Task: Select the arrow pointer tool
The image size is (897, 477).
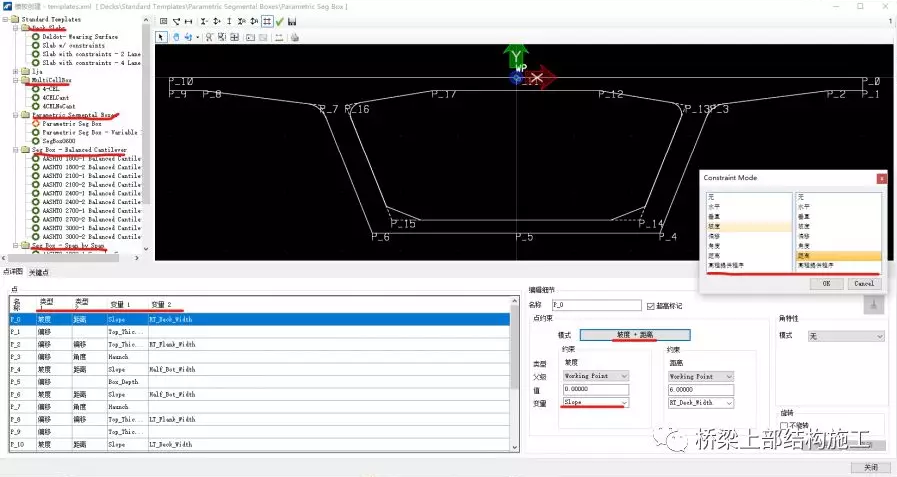Action: click(161, 37)
